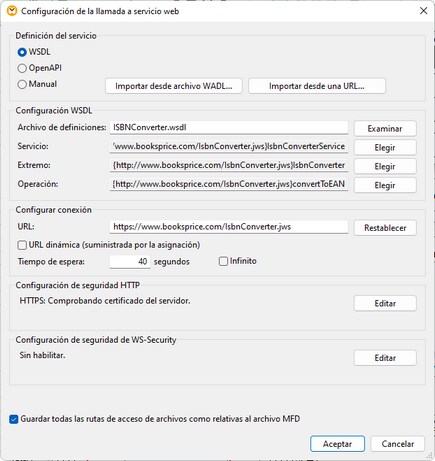Click the Tiempo de espera seconds field
Screen dimensions: 435x461
pos(130,261)
